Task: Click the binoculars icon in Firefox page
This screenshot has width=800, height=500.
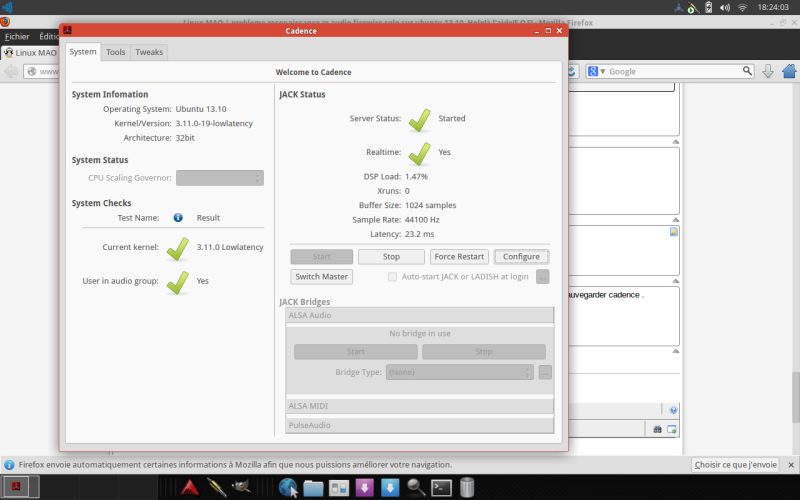Action: pyautogui.click(x=657, y=430)
